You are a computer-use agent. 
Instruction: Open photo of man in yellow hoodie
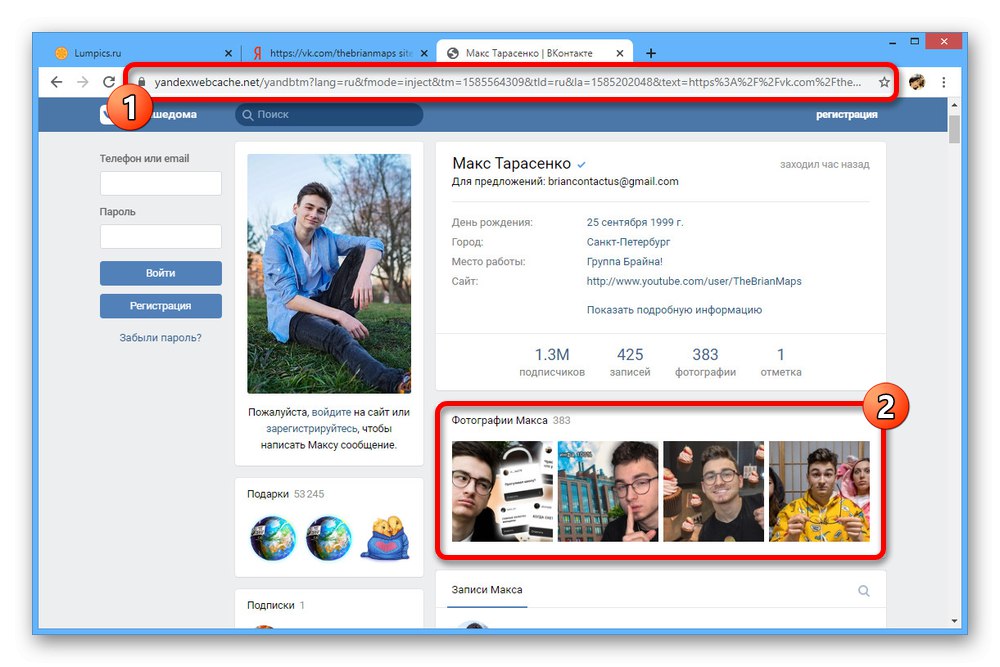(820, 492)
